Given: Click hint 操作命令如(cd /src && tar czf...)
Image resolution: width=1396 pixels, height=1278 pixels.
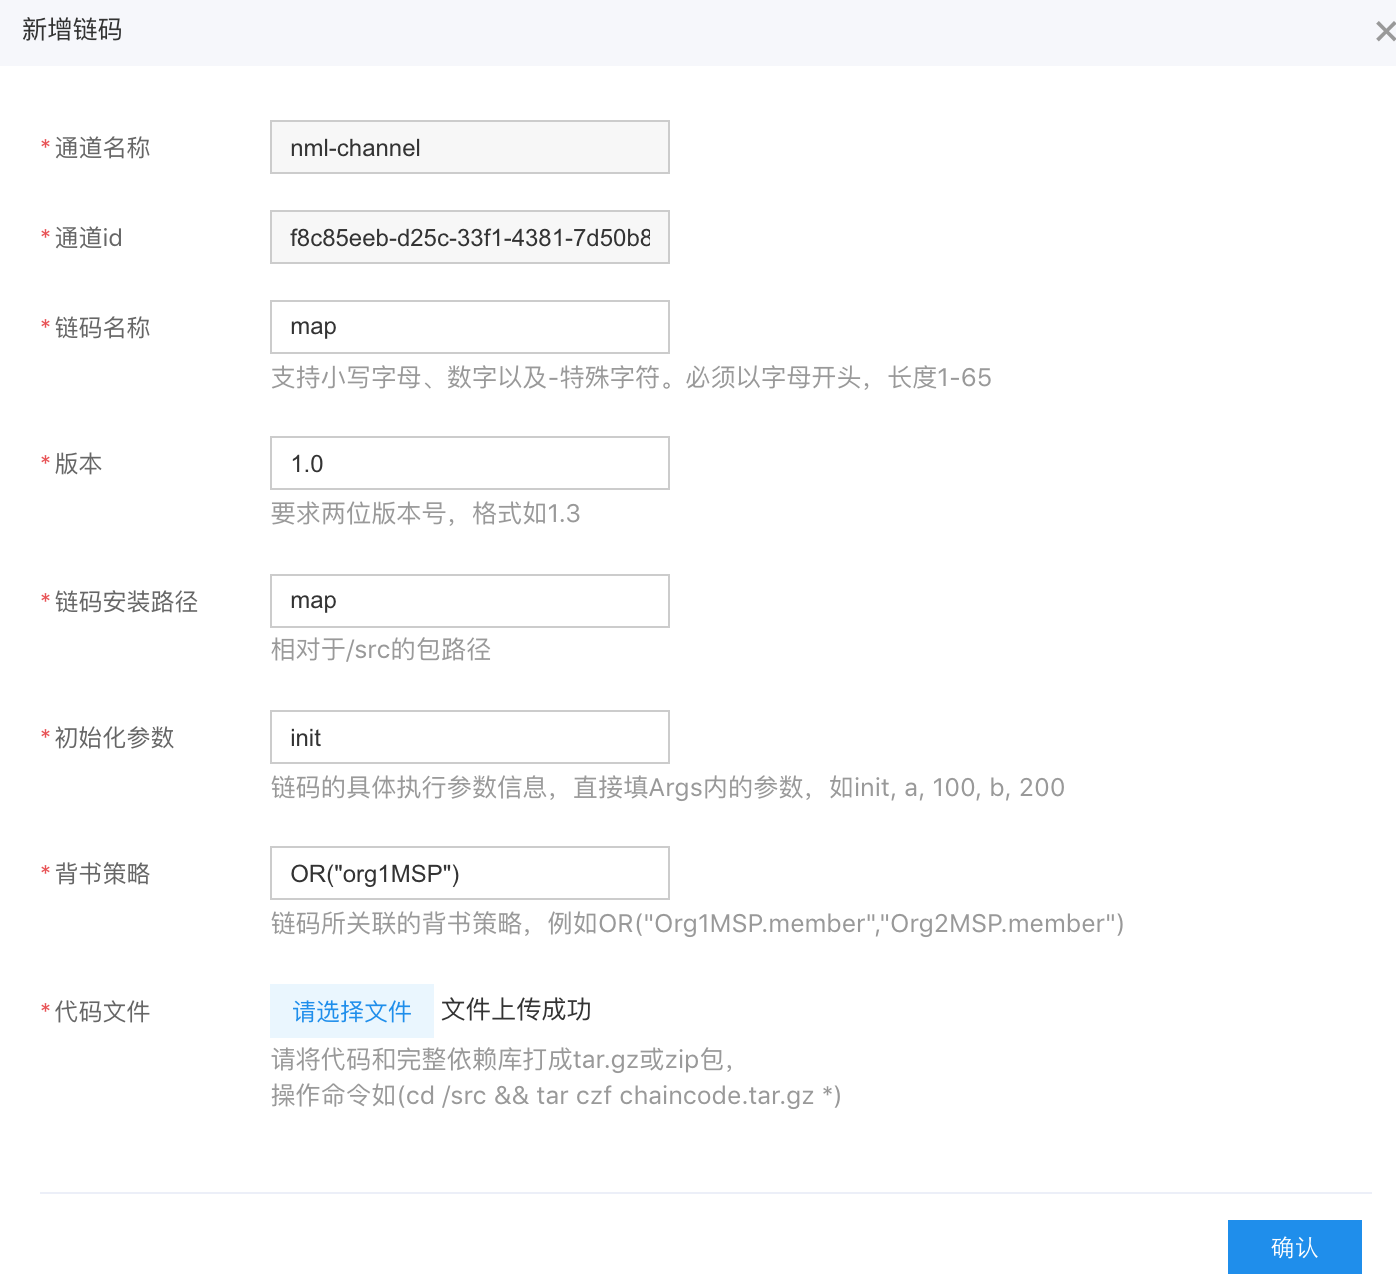Looking at the screenshot, I should pos(556,1096).
